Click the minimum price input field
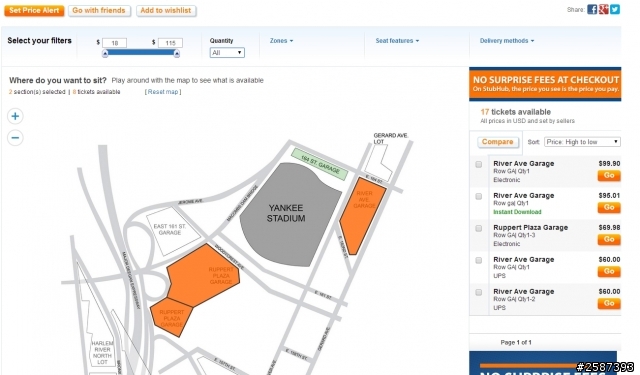The height and width of the screenshot is (375, 640). [x=114, y=43]
